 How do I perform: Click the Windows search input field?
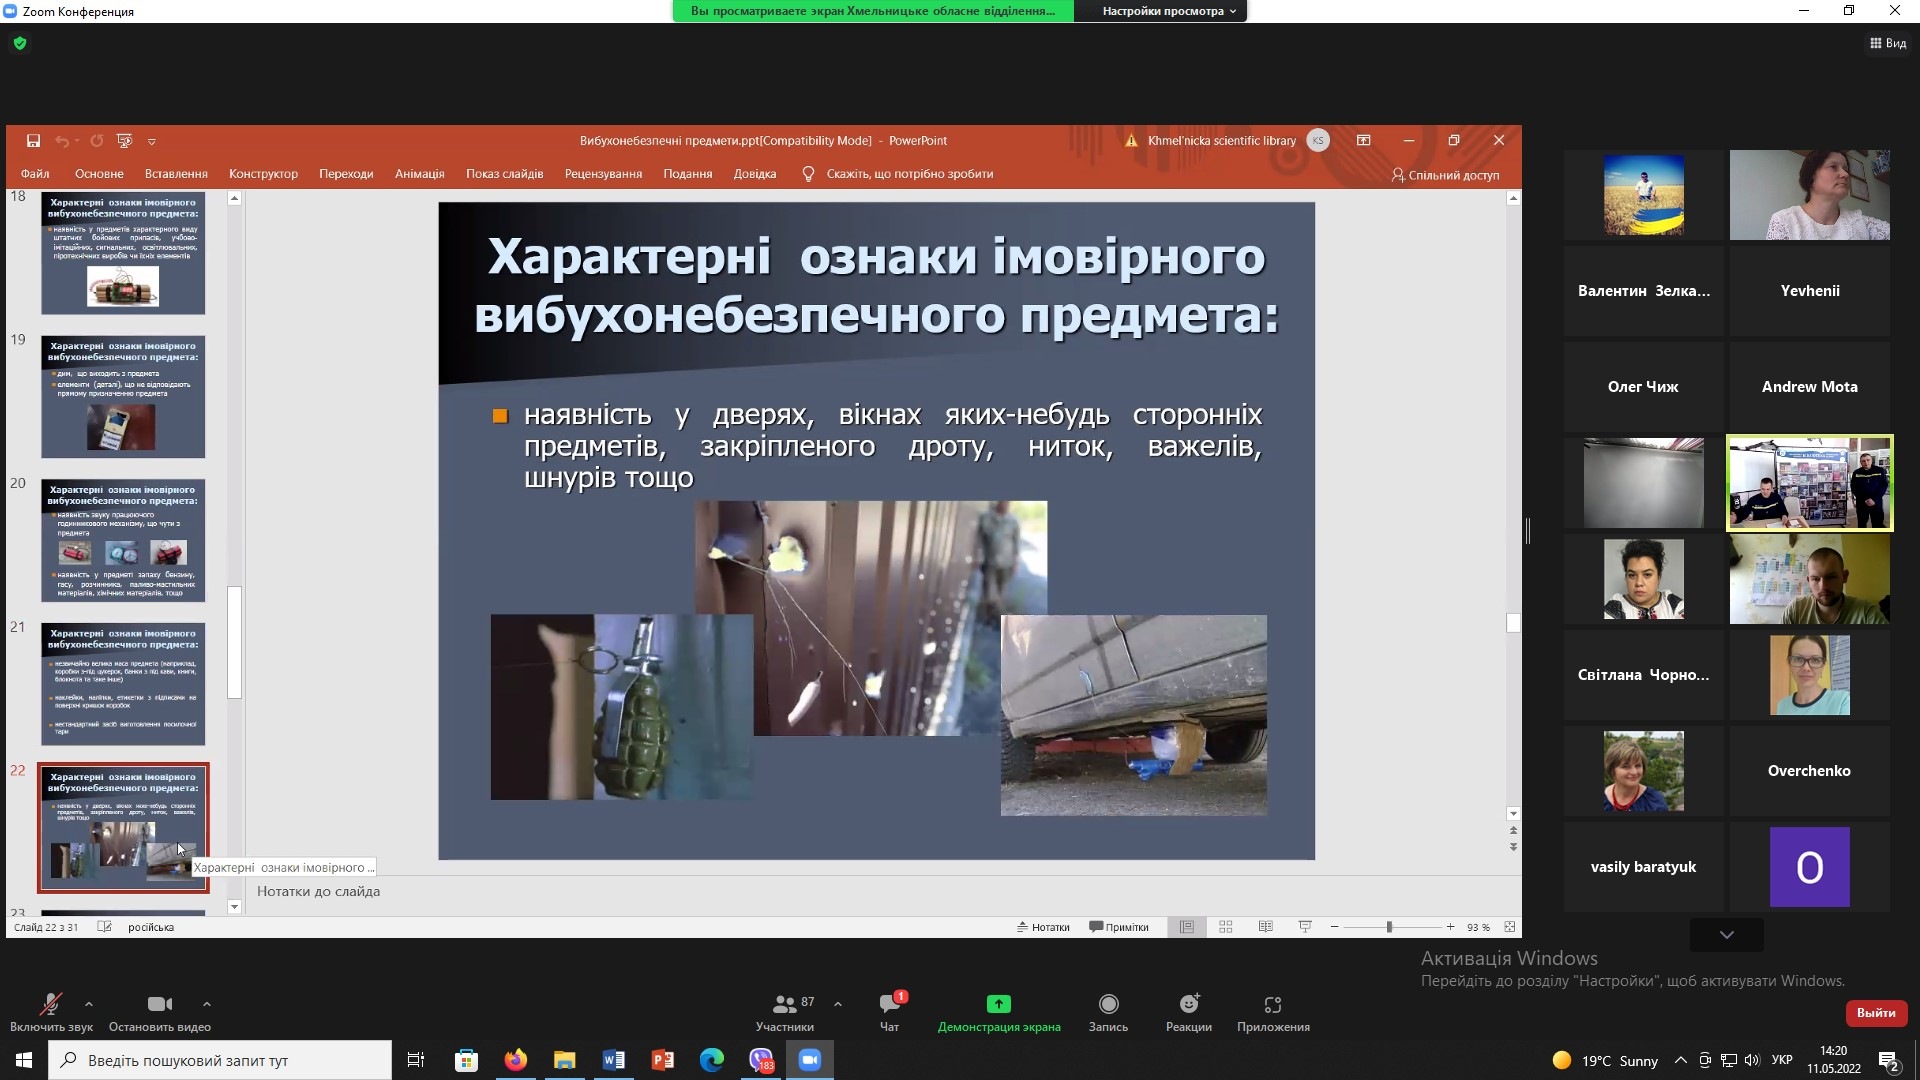coord(220,1060)
